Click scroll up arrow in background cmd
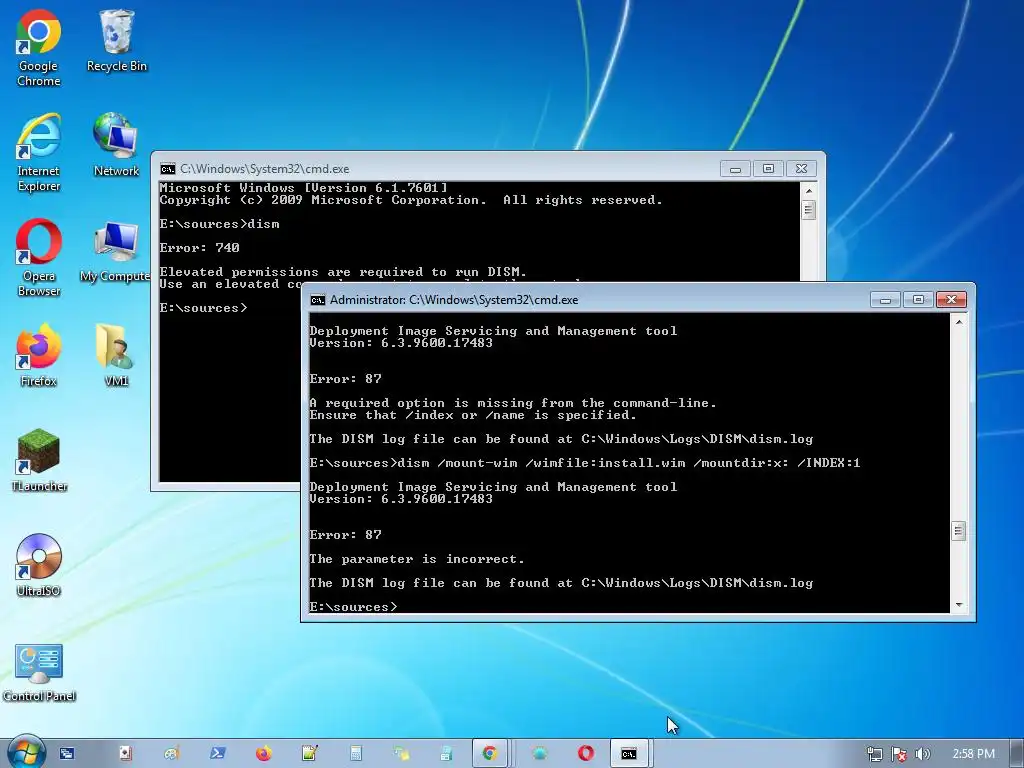 (x=808, y=191)
